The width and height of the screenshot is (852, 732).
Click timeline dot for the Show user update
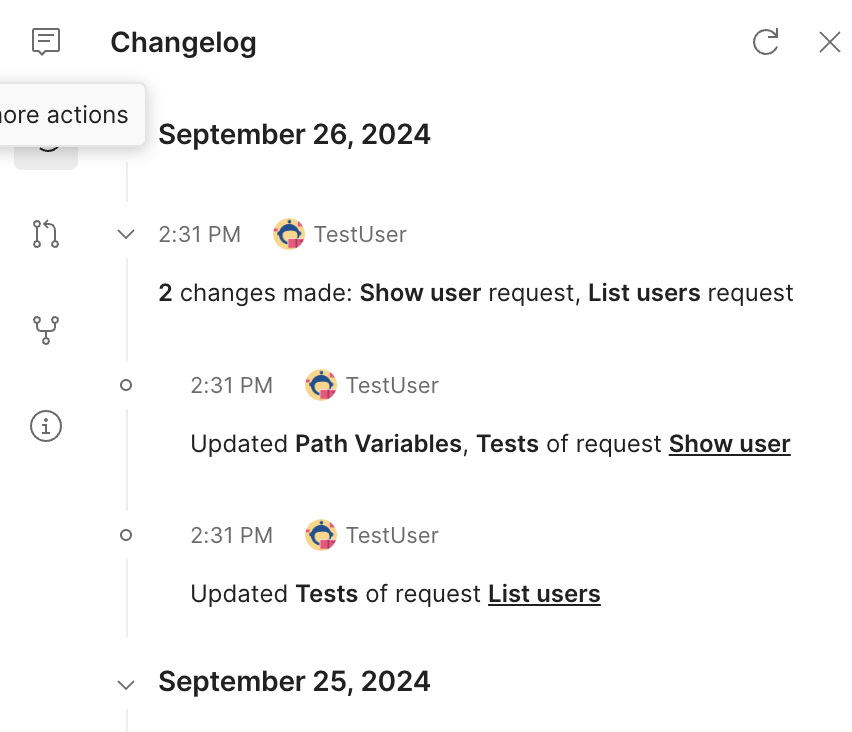pos(126,385)
